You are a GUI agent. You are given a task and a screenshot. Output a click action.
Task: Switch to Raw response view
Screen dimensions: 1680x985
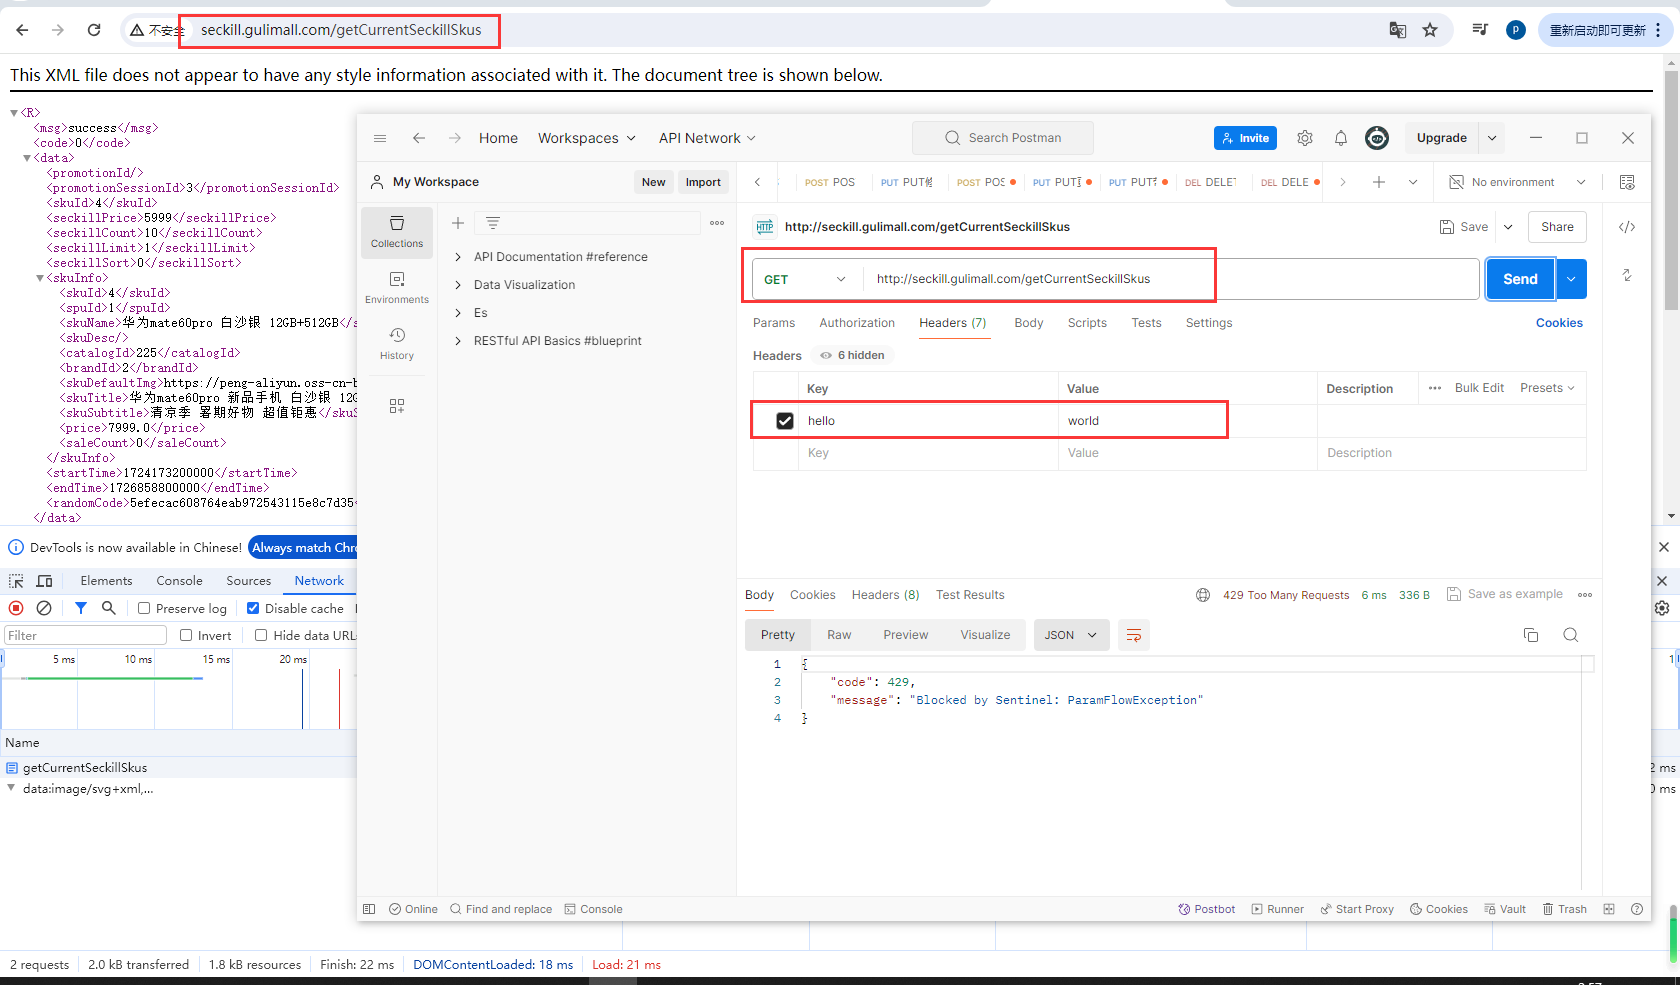(x=839, y=635)
